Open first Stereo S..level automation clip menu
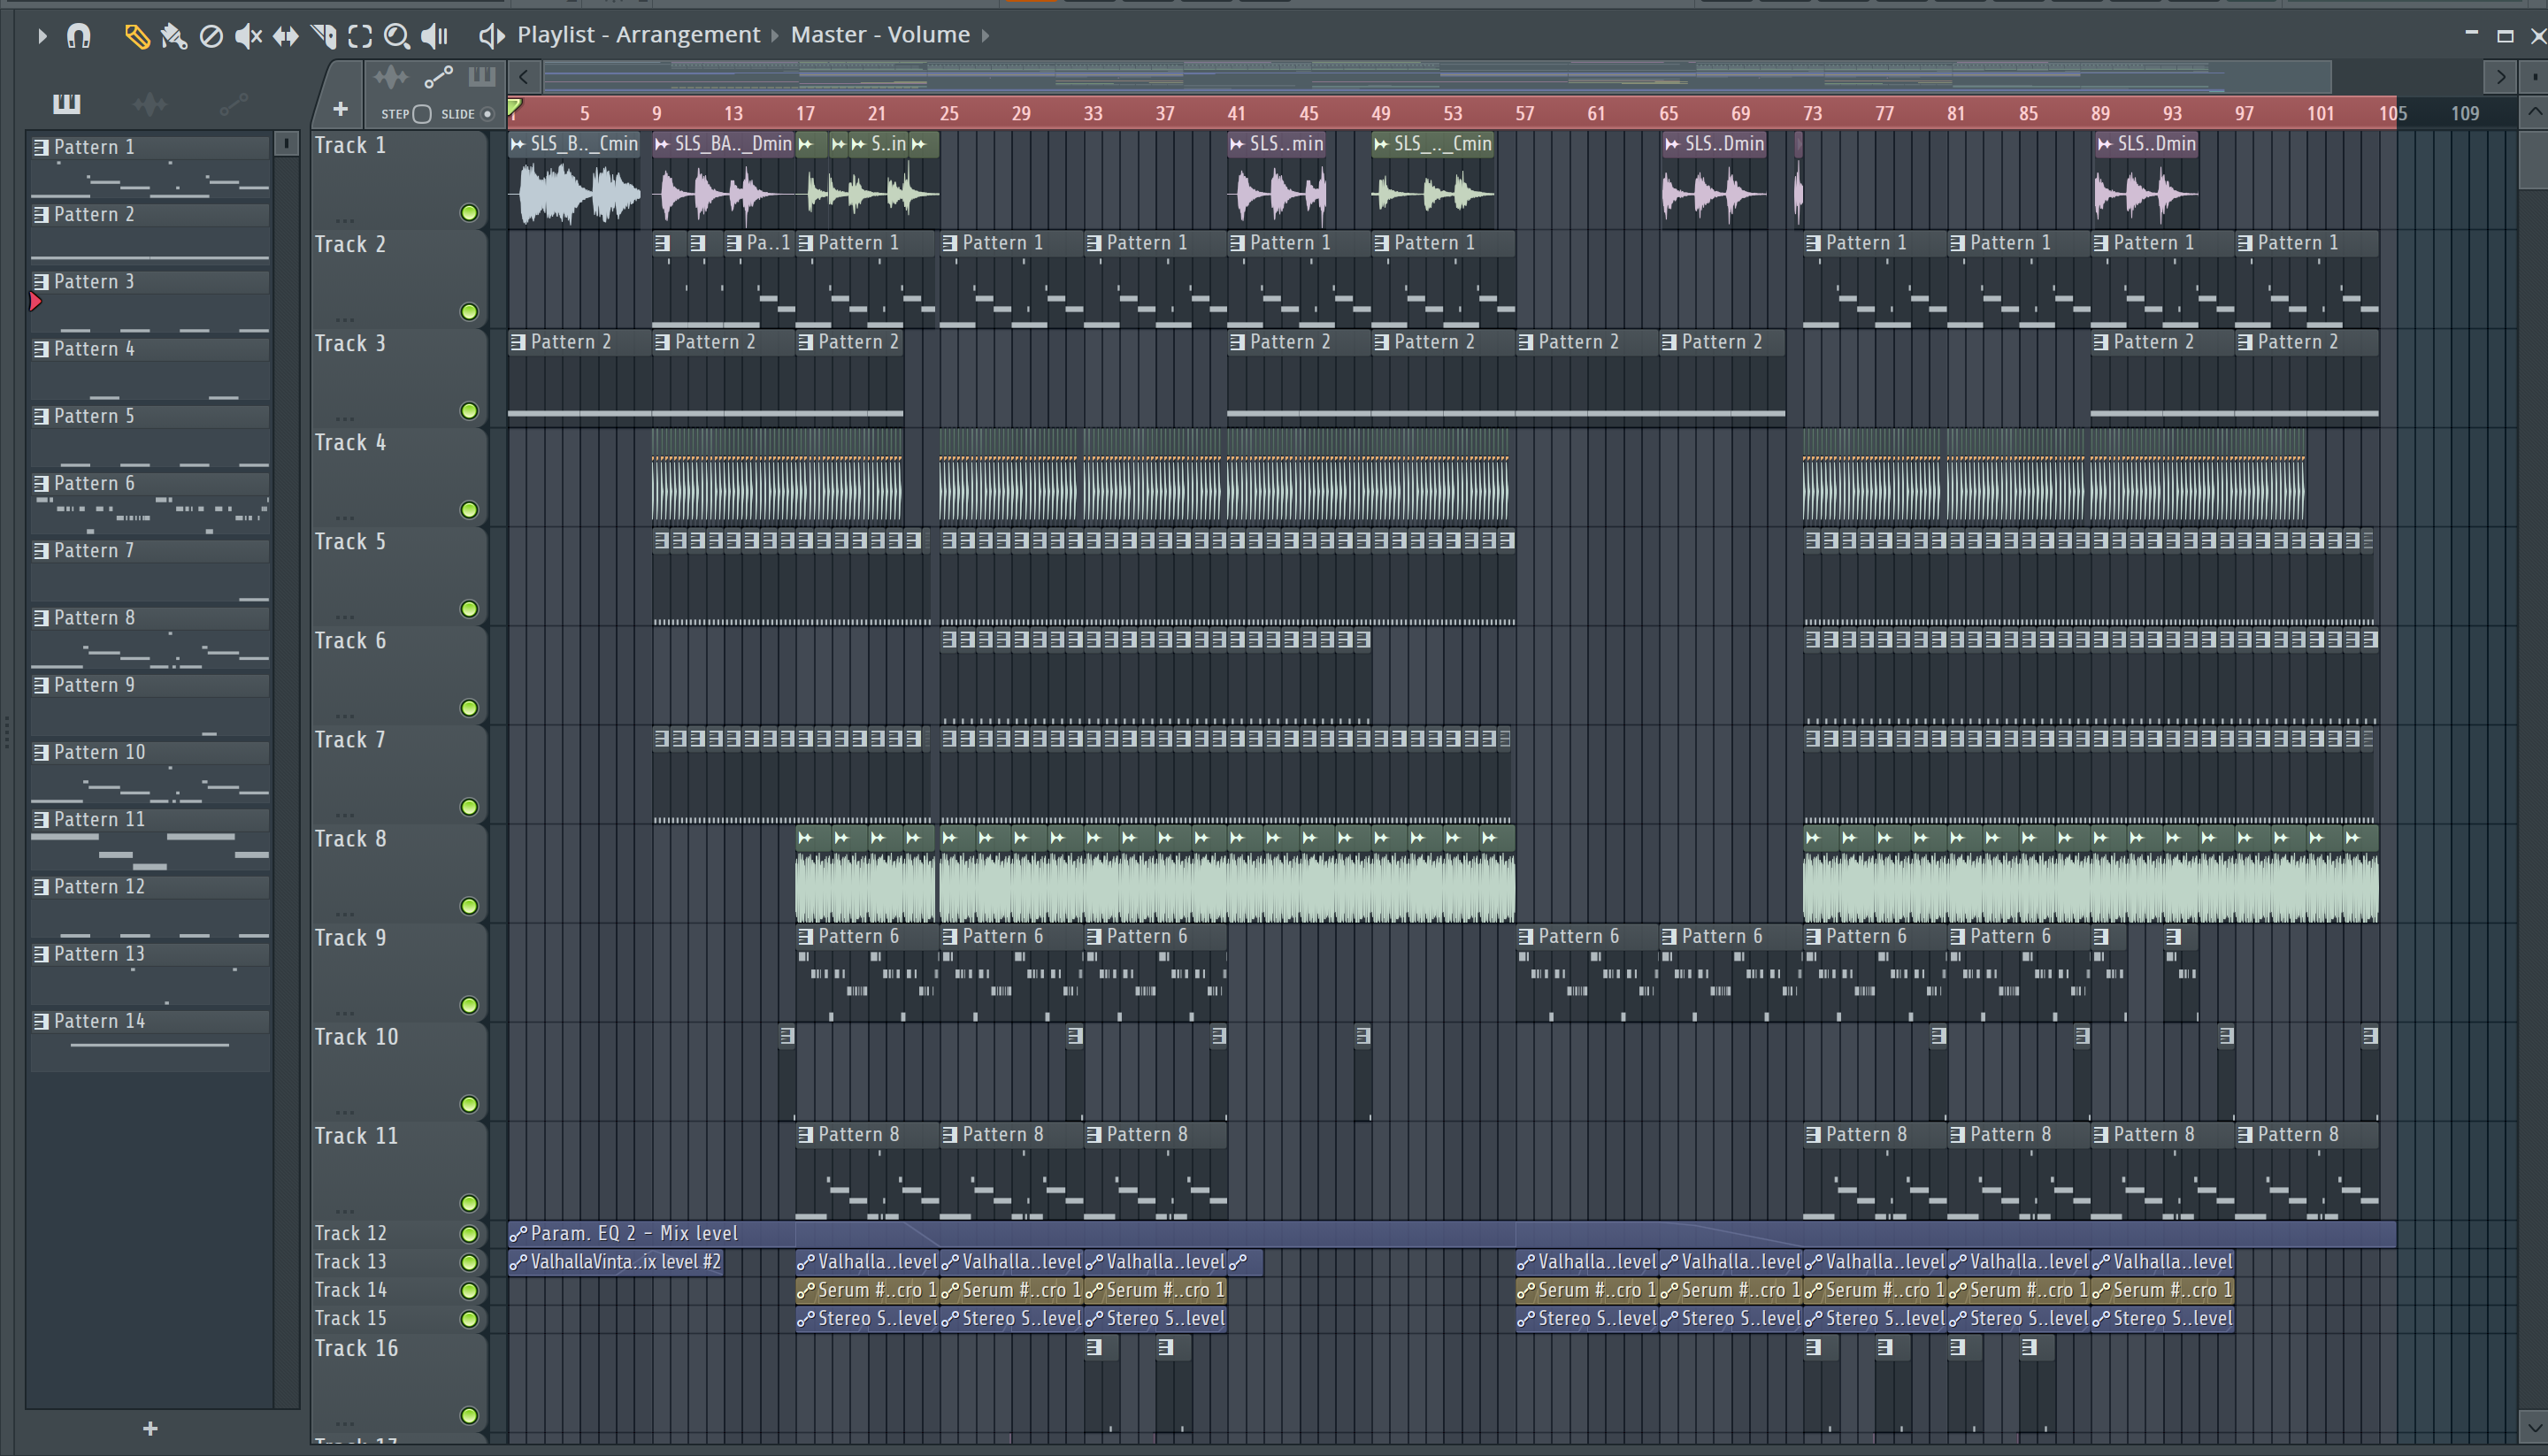2548x1456 pixels. click(806, 1319)
